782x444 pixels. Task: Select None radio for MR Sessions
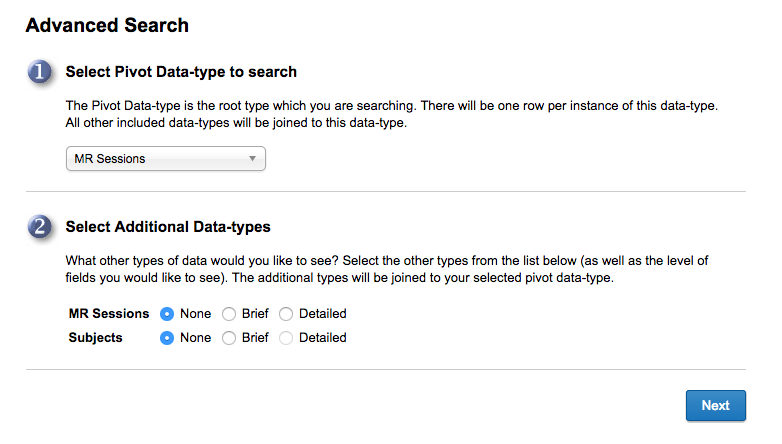click(168, 314)
